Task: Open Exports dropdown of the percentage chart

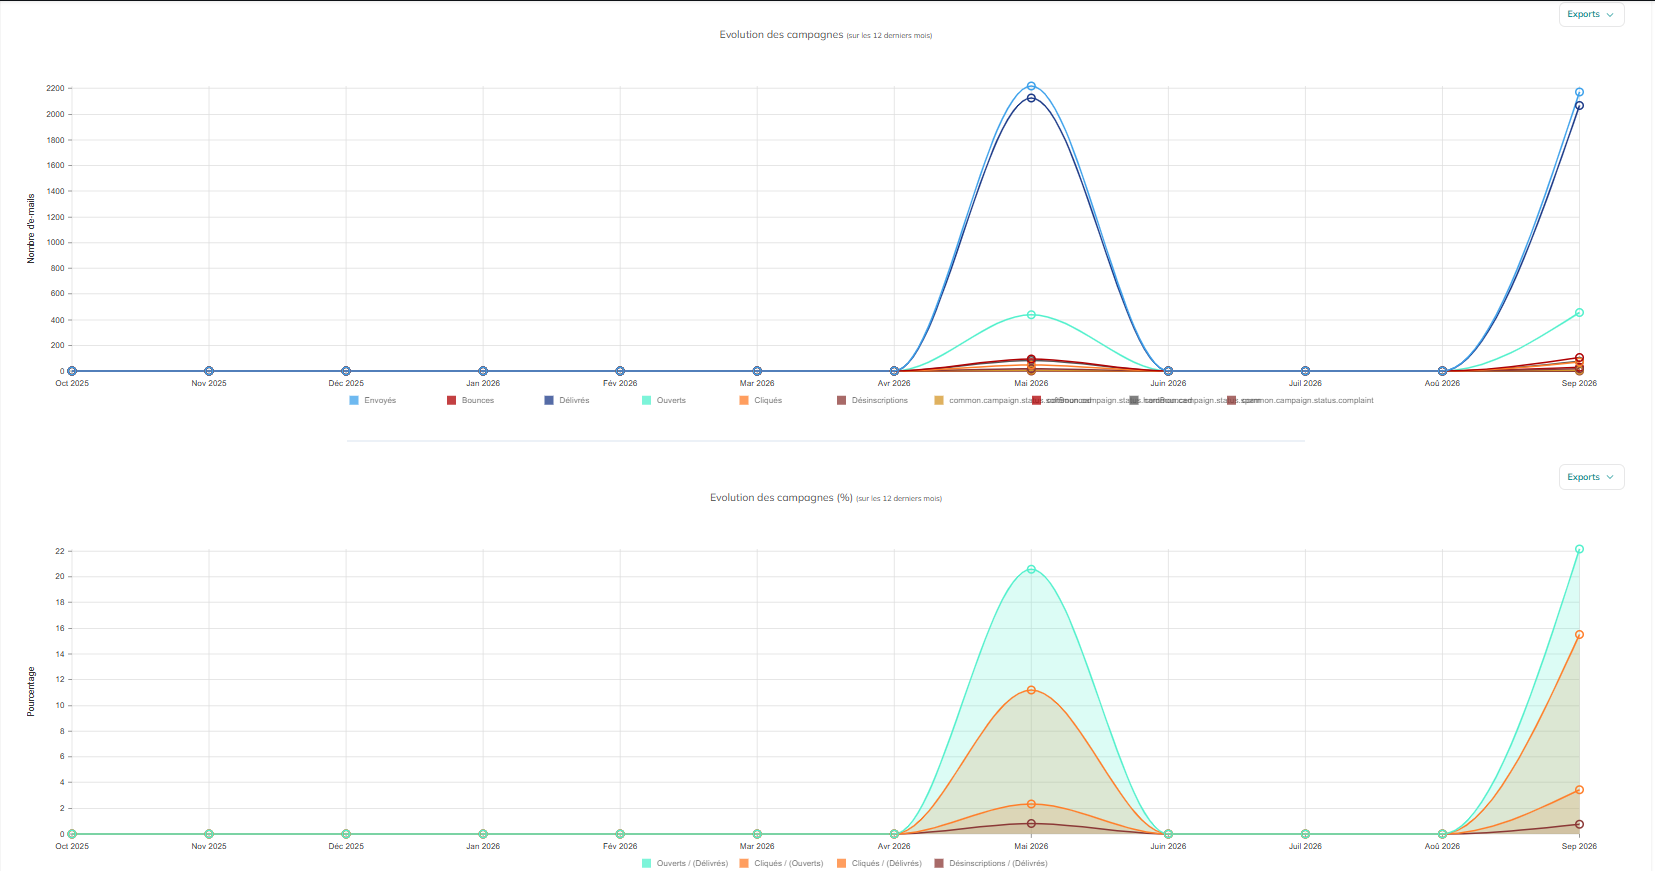Action: 1591,478
